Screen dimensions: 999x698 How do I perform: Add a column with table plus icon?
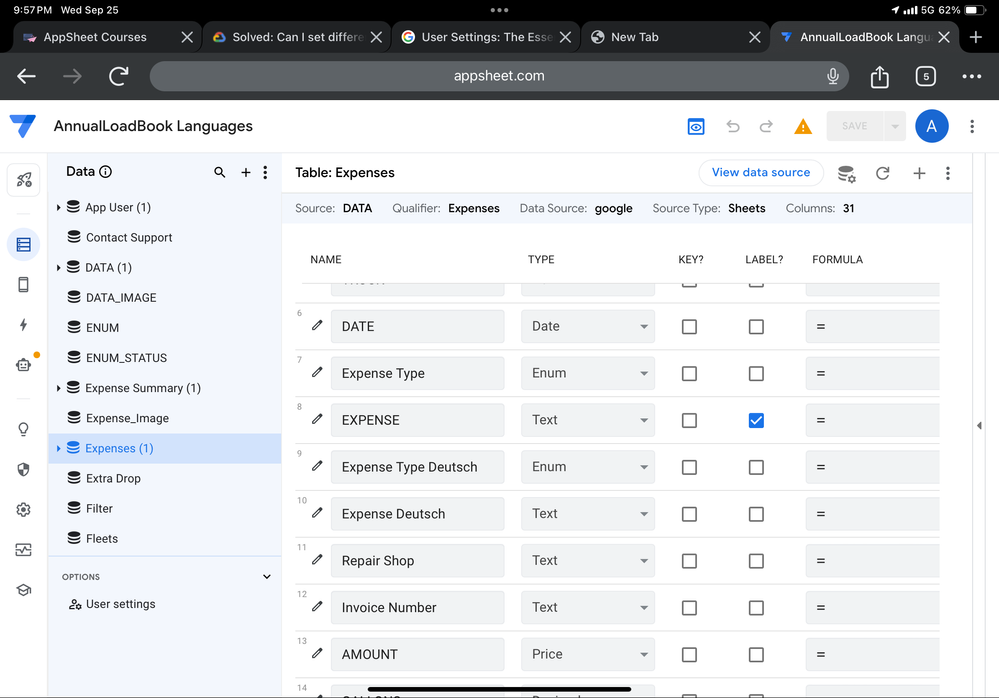click(x=919, y=173)
